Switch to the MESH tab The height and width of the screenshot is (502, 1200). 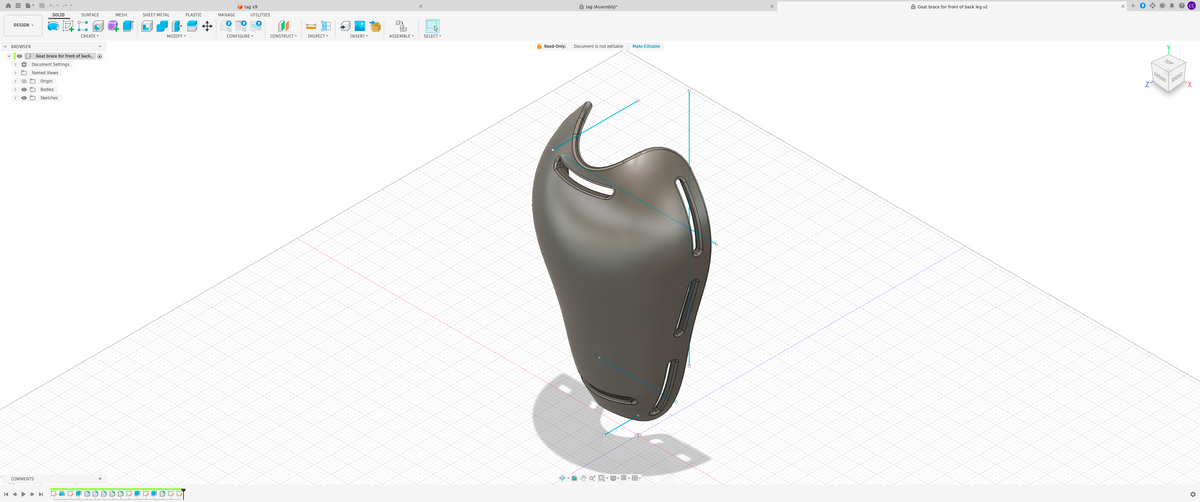pyautogui.click(x=121, y=15)
